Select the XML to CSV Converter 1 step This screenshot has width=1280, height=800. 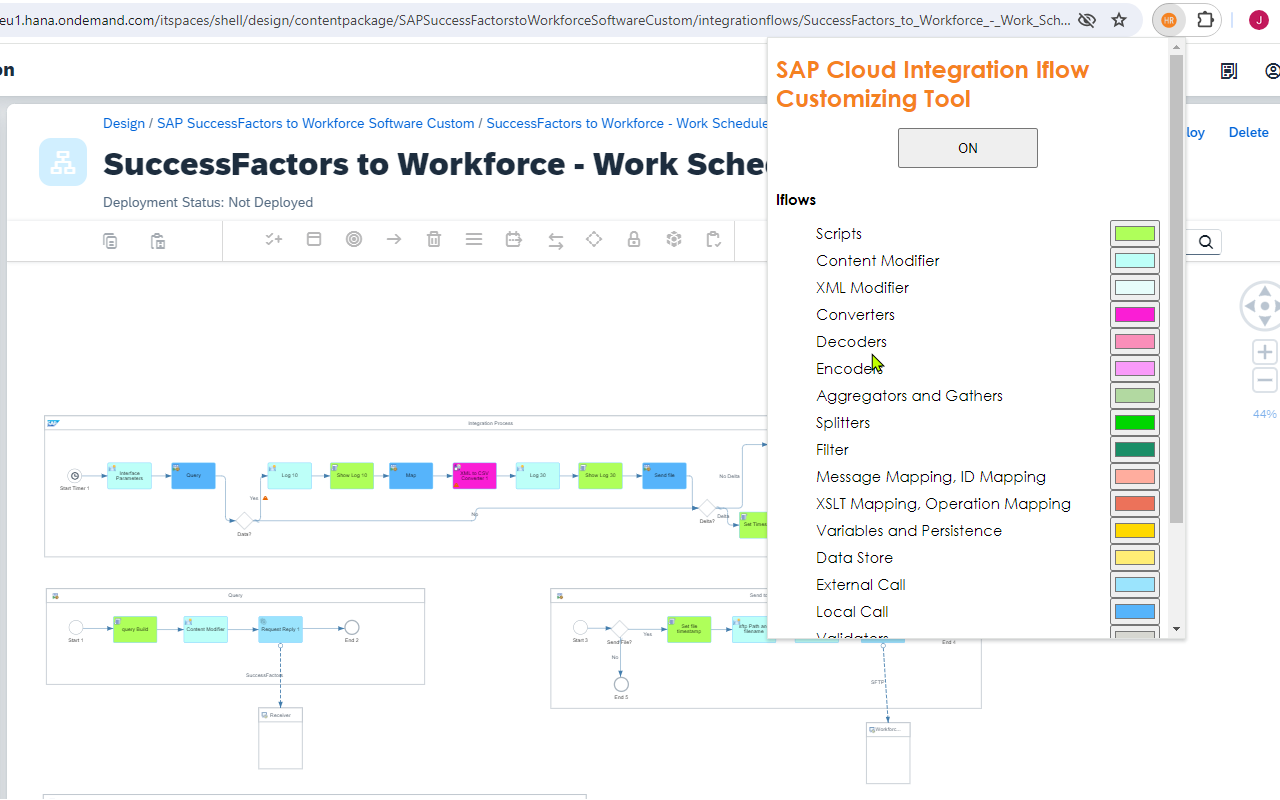(x=474, y=475)
